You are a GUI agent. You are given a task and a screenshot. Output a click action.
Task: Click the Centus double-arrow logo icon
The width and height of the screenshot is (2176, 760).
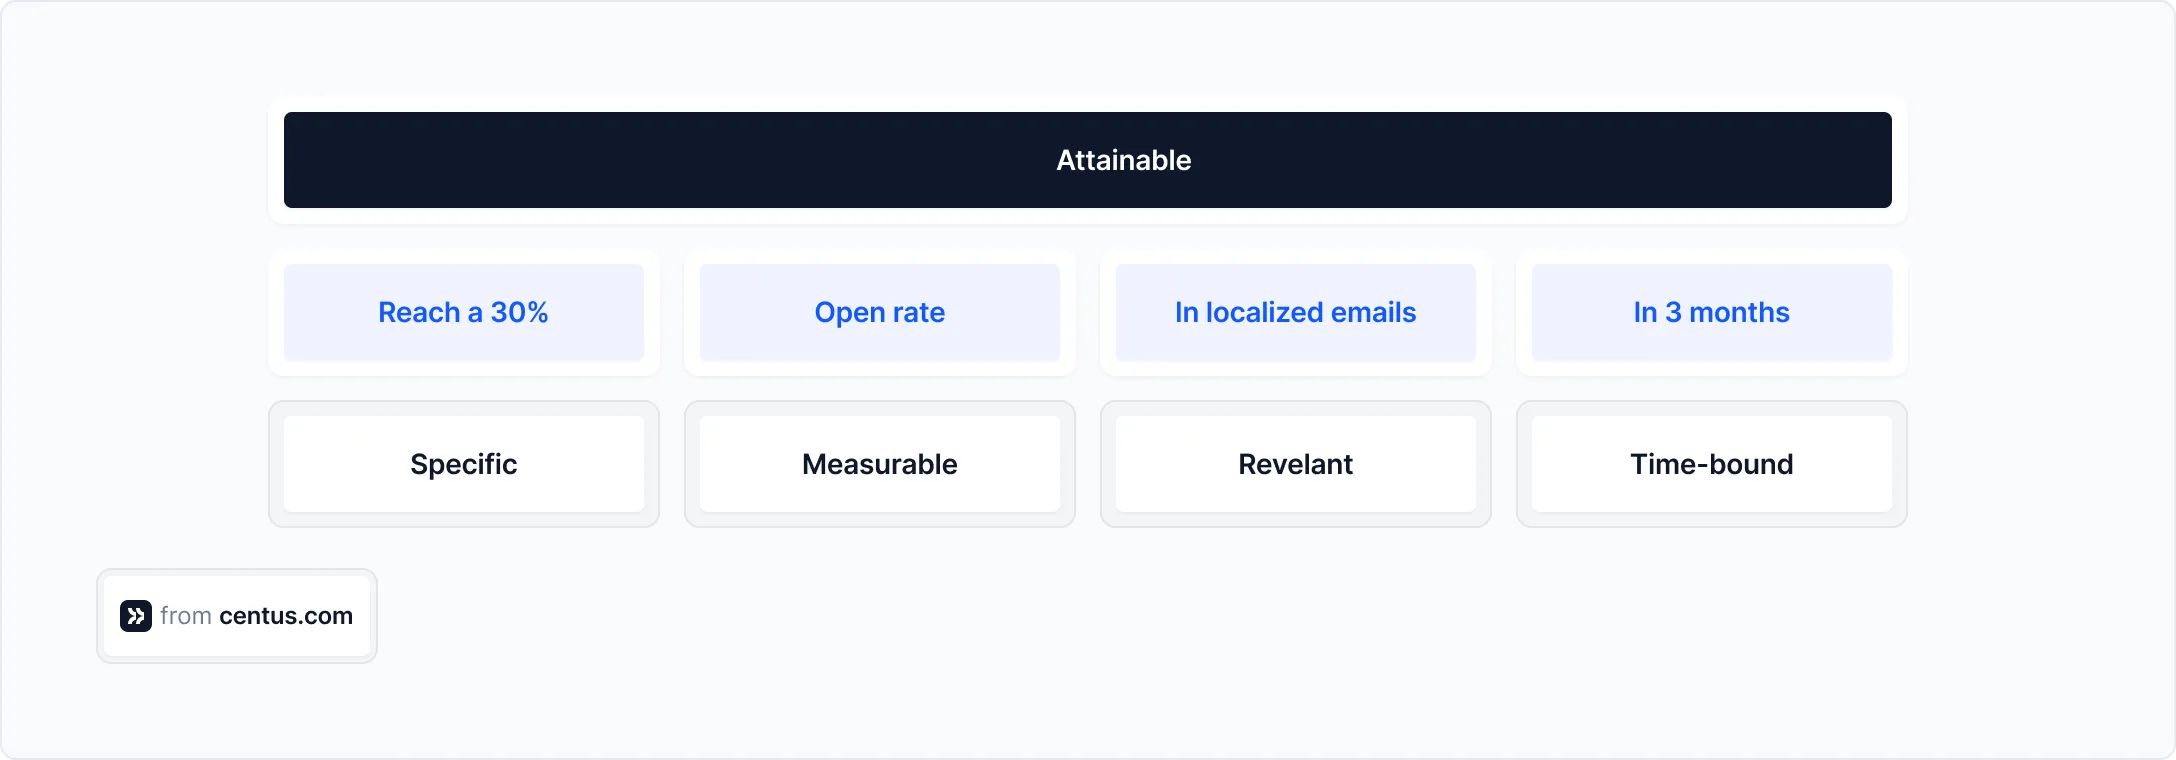[x=136, y=616]
